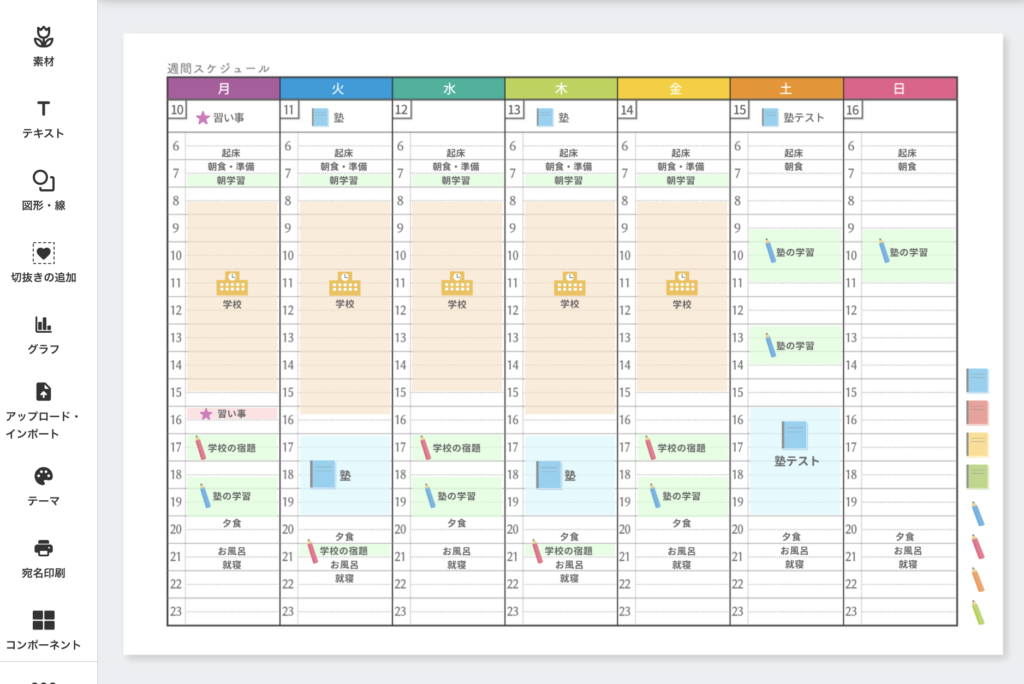Click the school building icon on Wednesday
Image resolution: width=1024 pixels, height=684 pixels.
pos(457,284)
